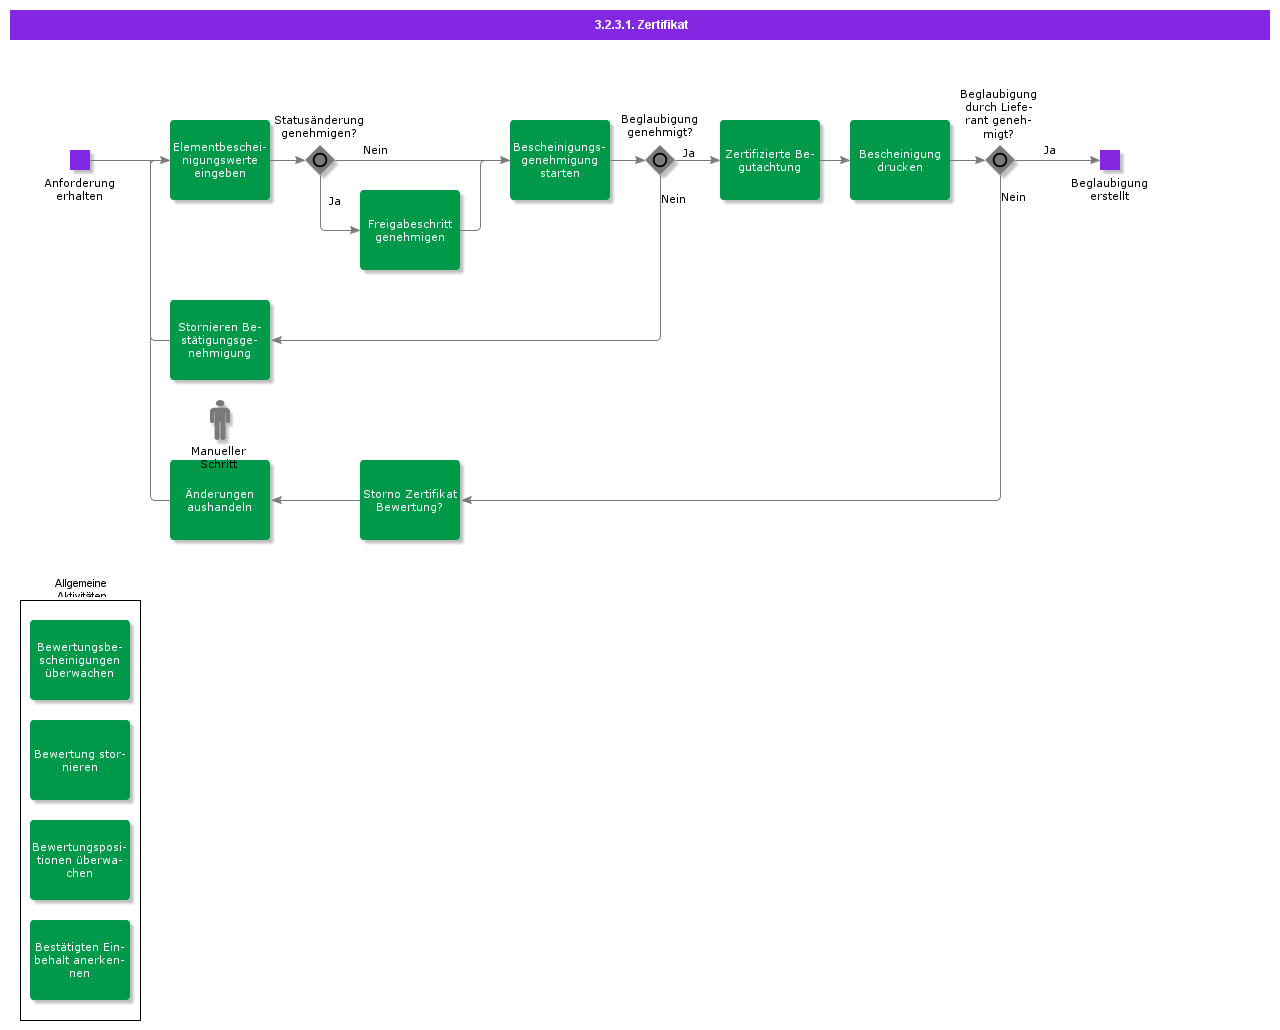Select 'Stornieren Bestätigungsgenehmigung' task box
1280x1030 pixels.
pos(220,340)
